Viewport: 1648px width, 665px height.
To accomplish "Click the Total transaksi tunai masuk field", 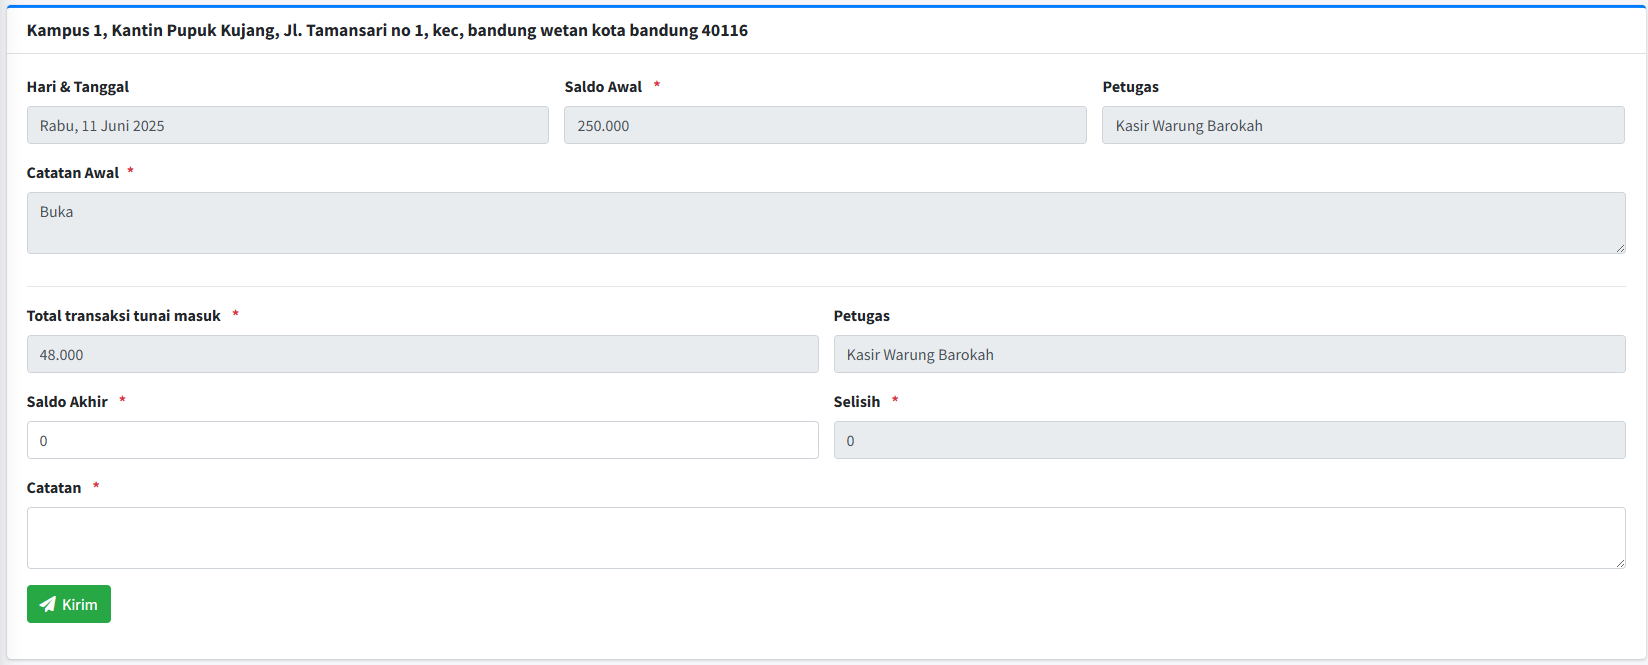I will pyautogui.click(x=422, y=354).
